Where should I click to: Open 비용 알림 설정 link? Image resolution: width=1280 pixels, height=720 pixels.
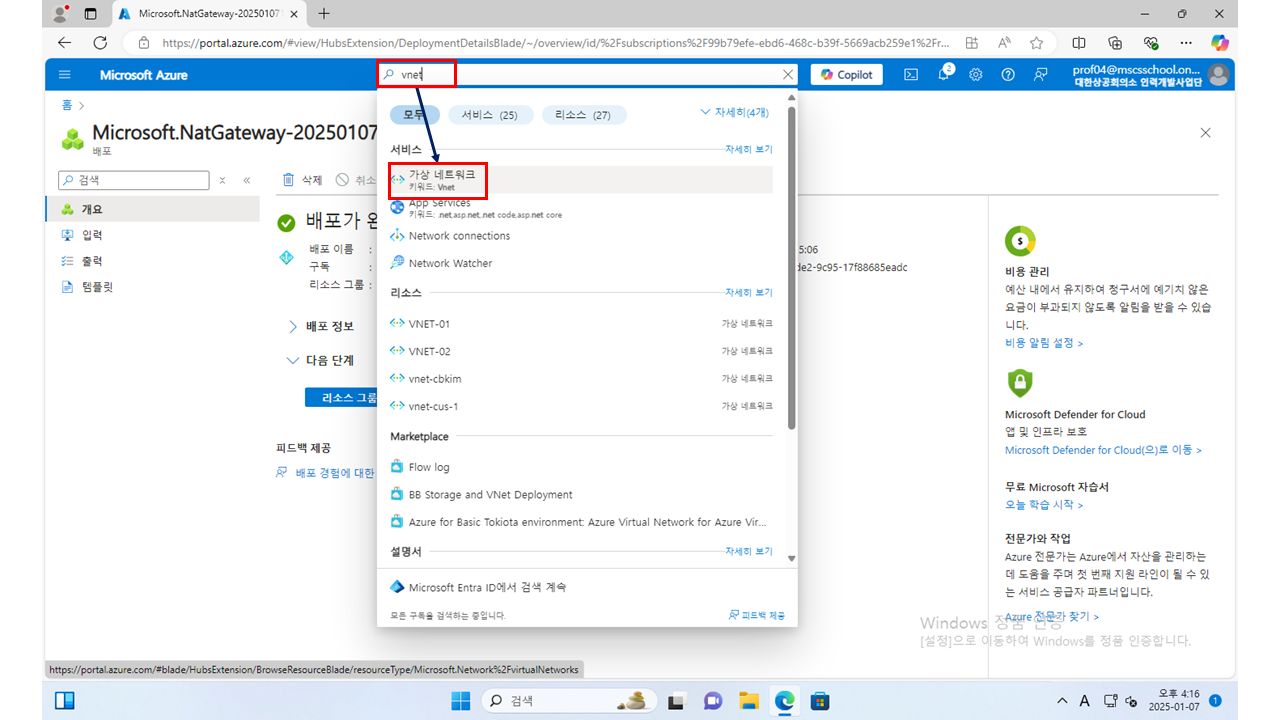point(1044,343)
